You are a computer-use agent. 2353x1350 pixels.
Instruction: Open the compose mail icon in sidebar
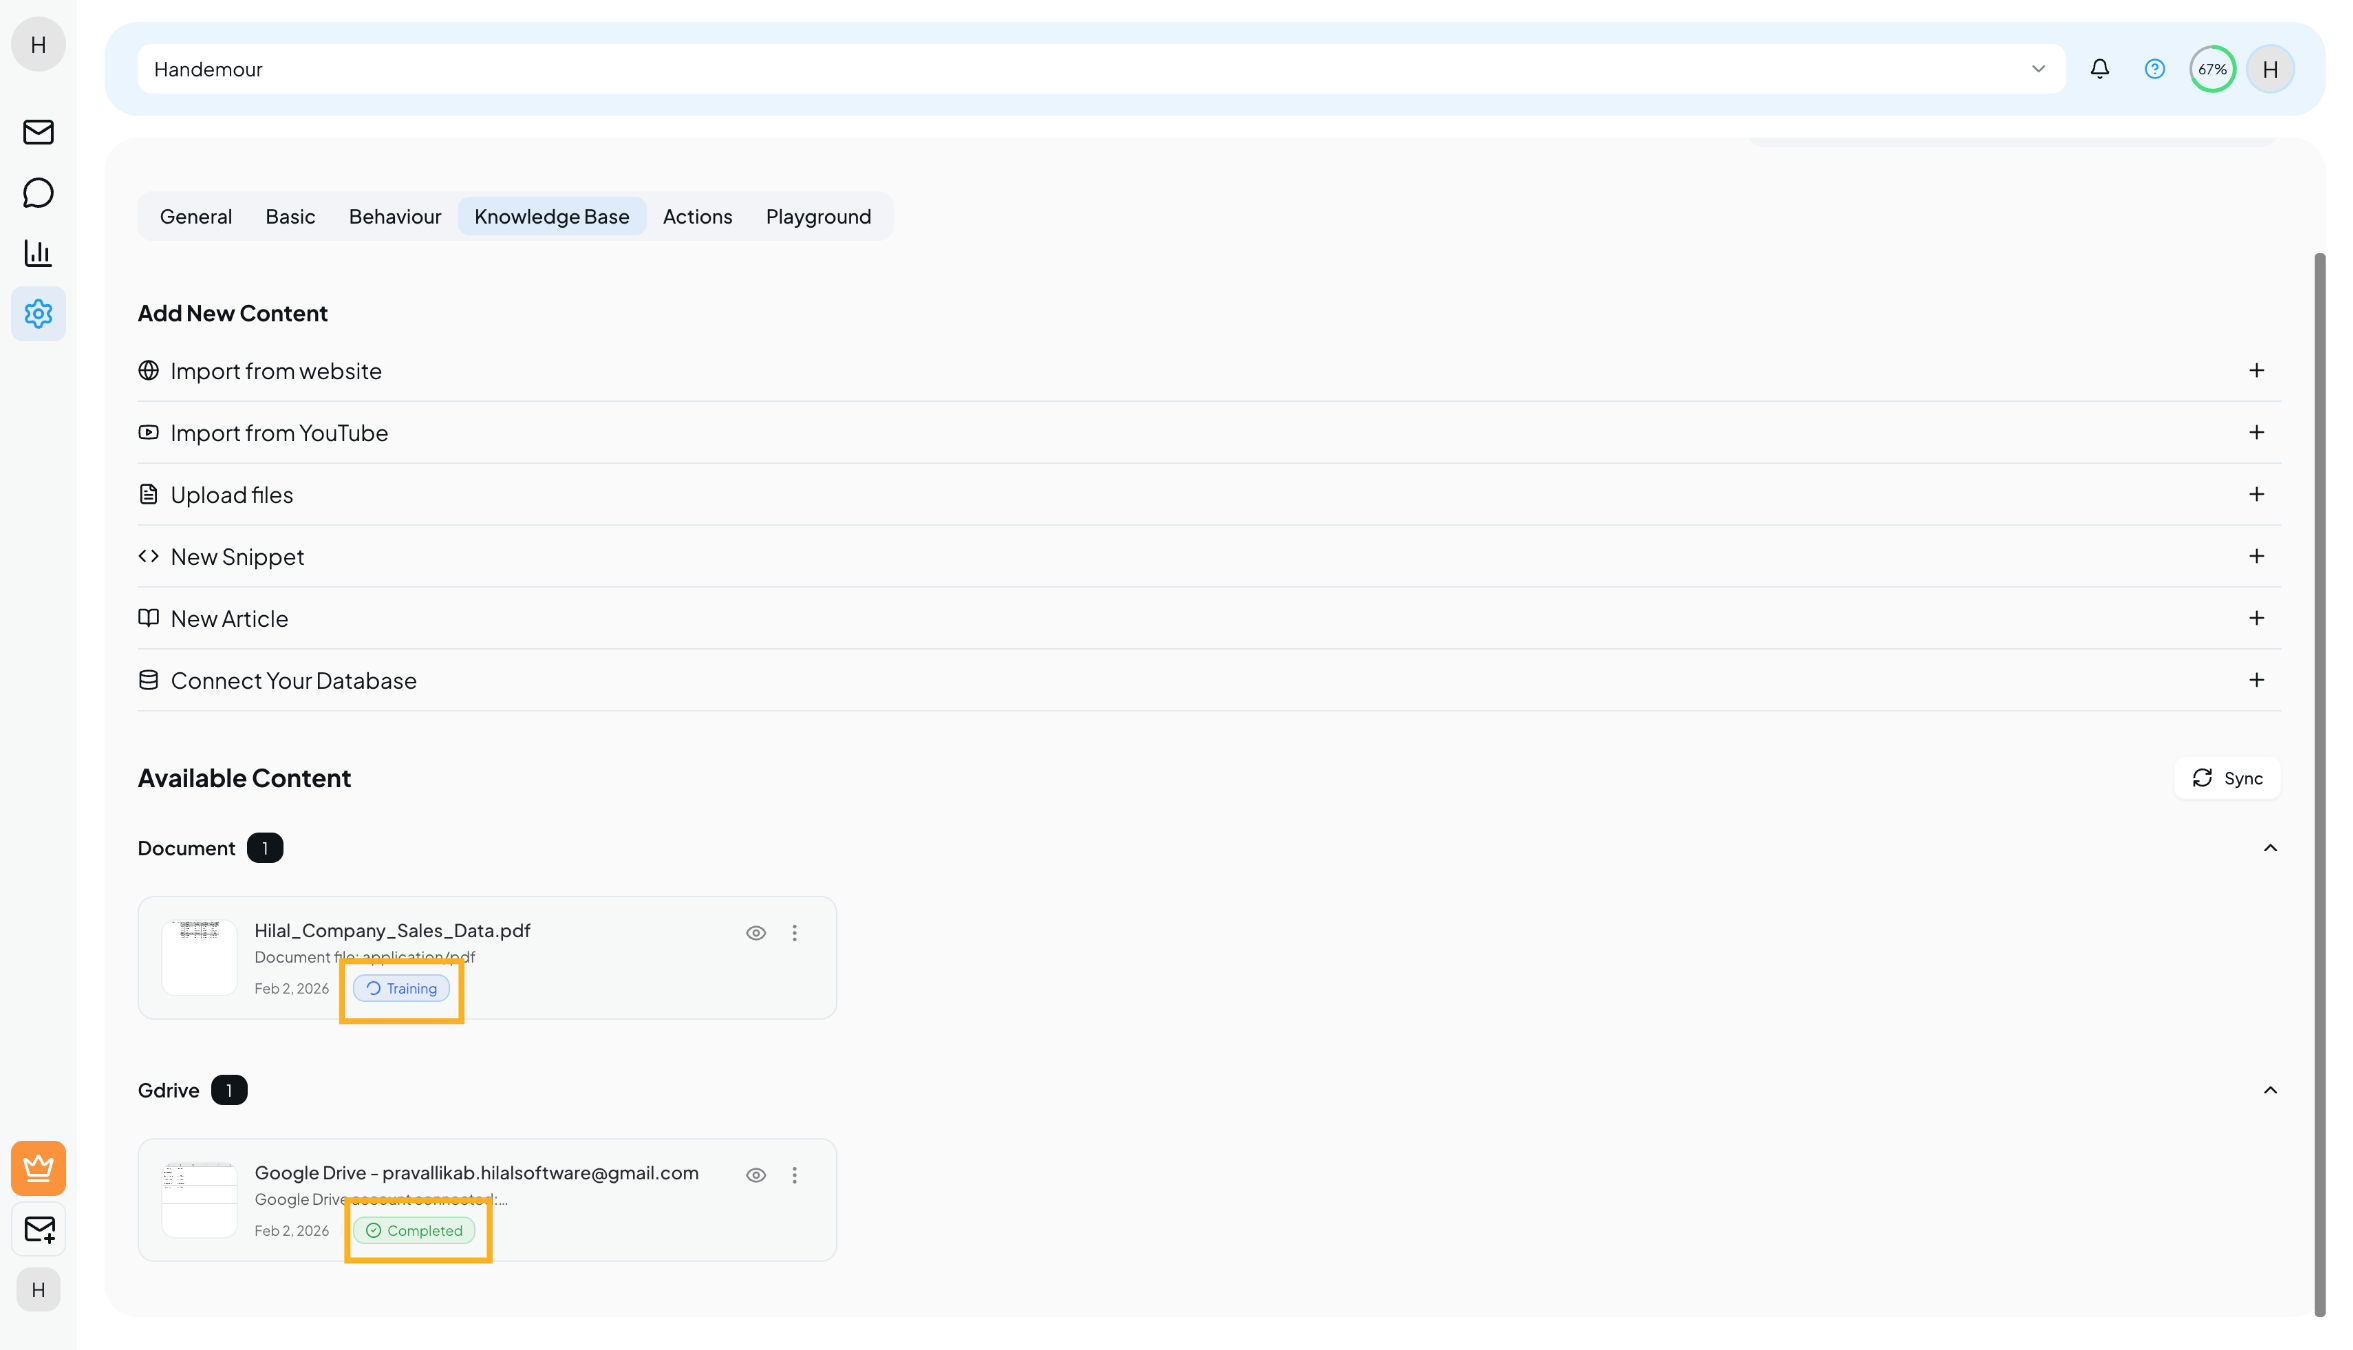coord(38,1229)
